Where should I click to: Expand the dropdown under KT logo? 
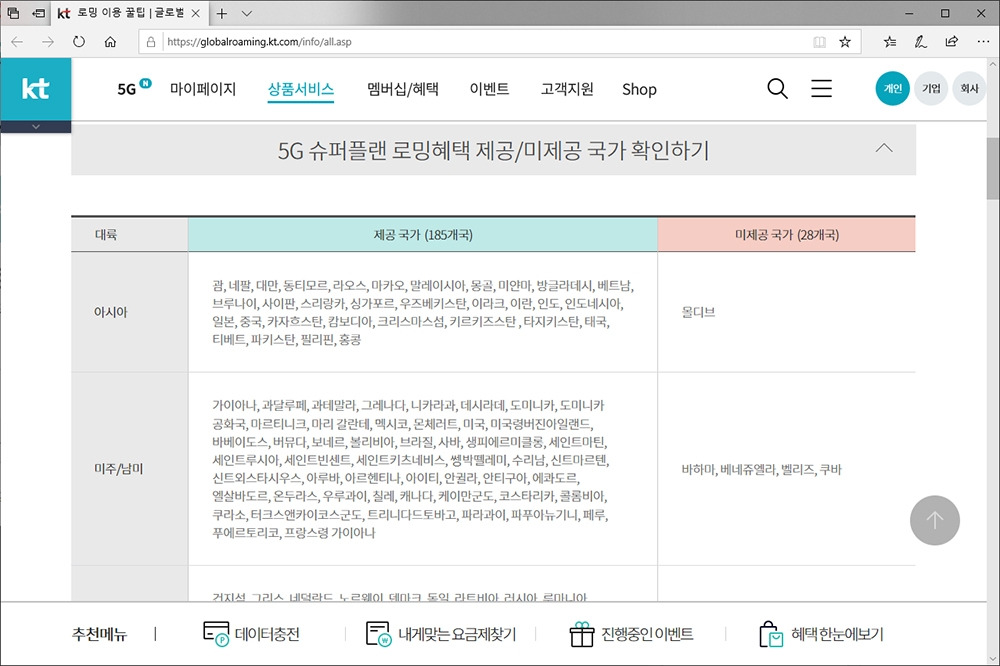click(x=36, y=126)
